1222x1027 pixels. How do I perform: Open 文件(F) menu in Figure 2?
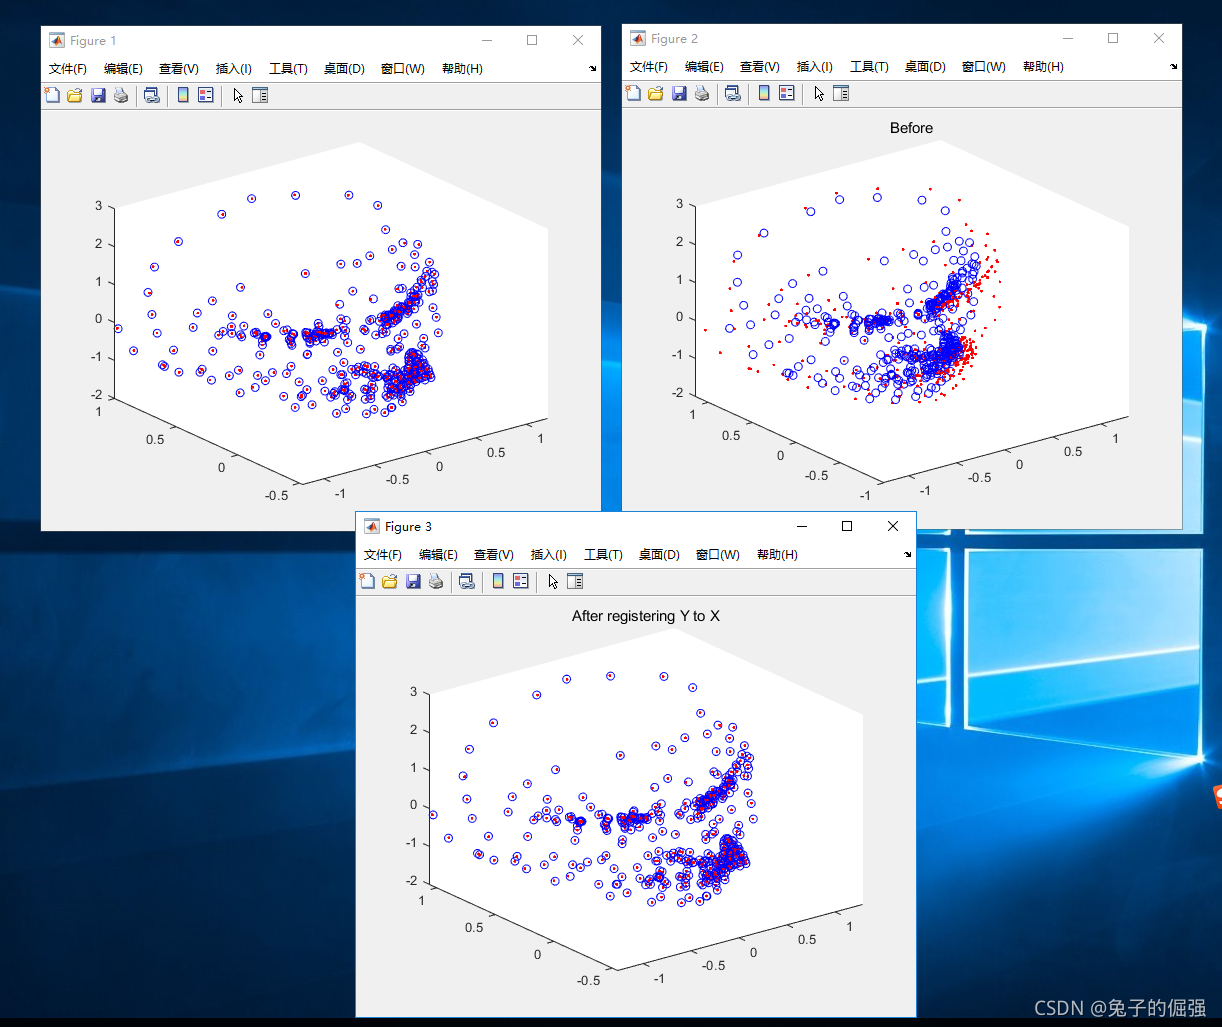point(649,67)
